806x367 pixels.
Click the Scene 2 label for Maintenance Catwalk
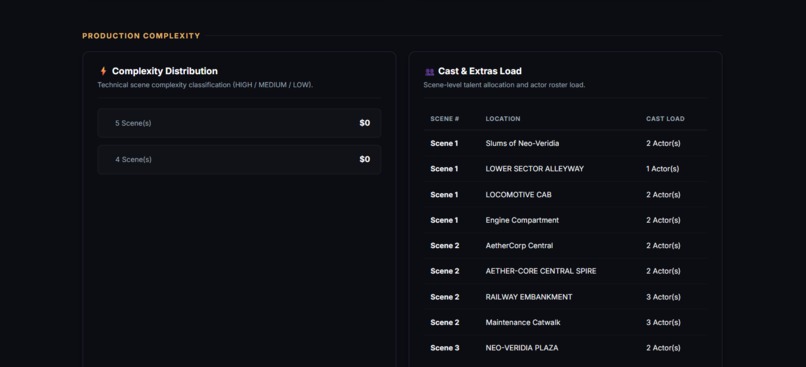click(445, 322)
